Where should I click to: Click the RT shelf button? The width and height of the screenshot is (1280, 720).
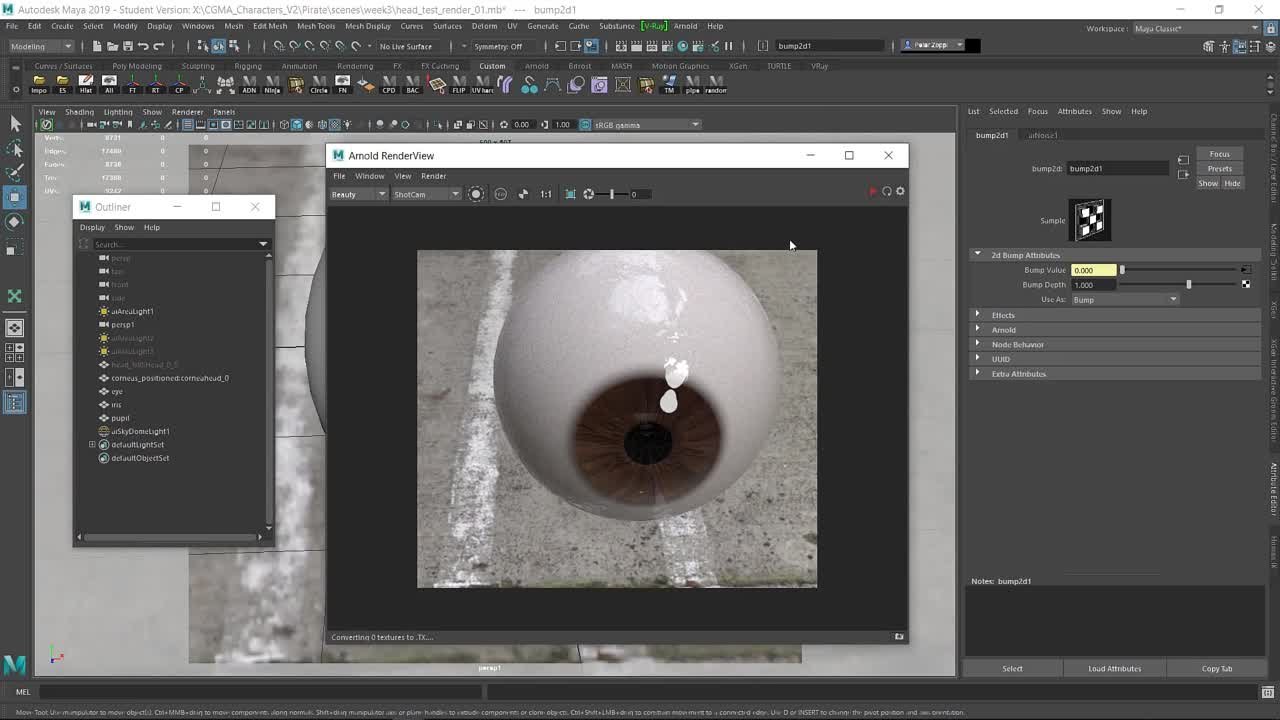(x=155, y=85)
